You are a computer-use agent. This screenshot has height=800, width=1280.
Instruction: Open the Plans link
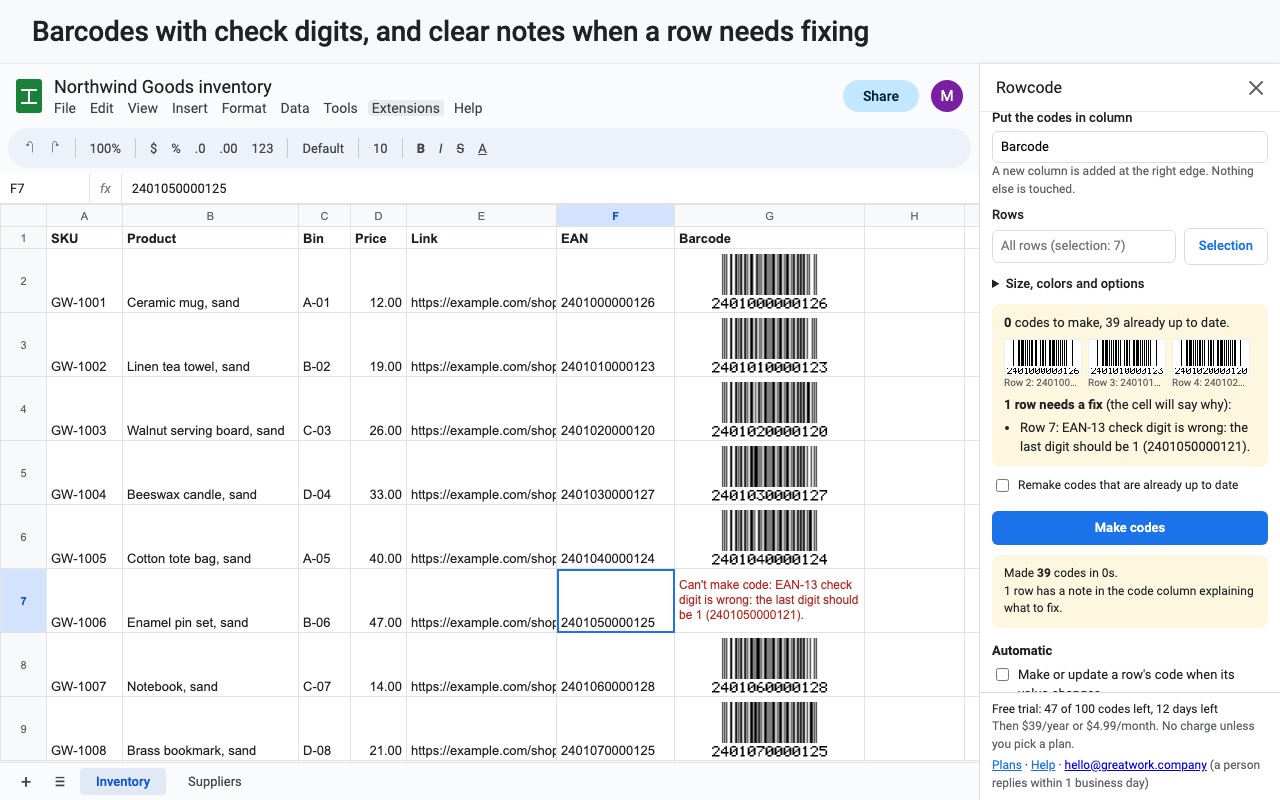(x=1007, y=765)
